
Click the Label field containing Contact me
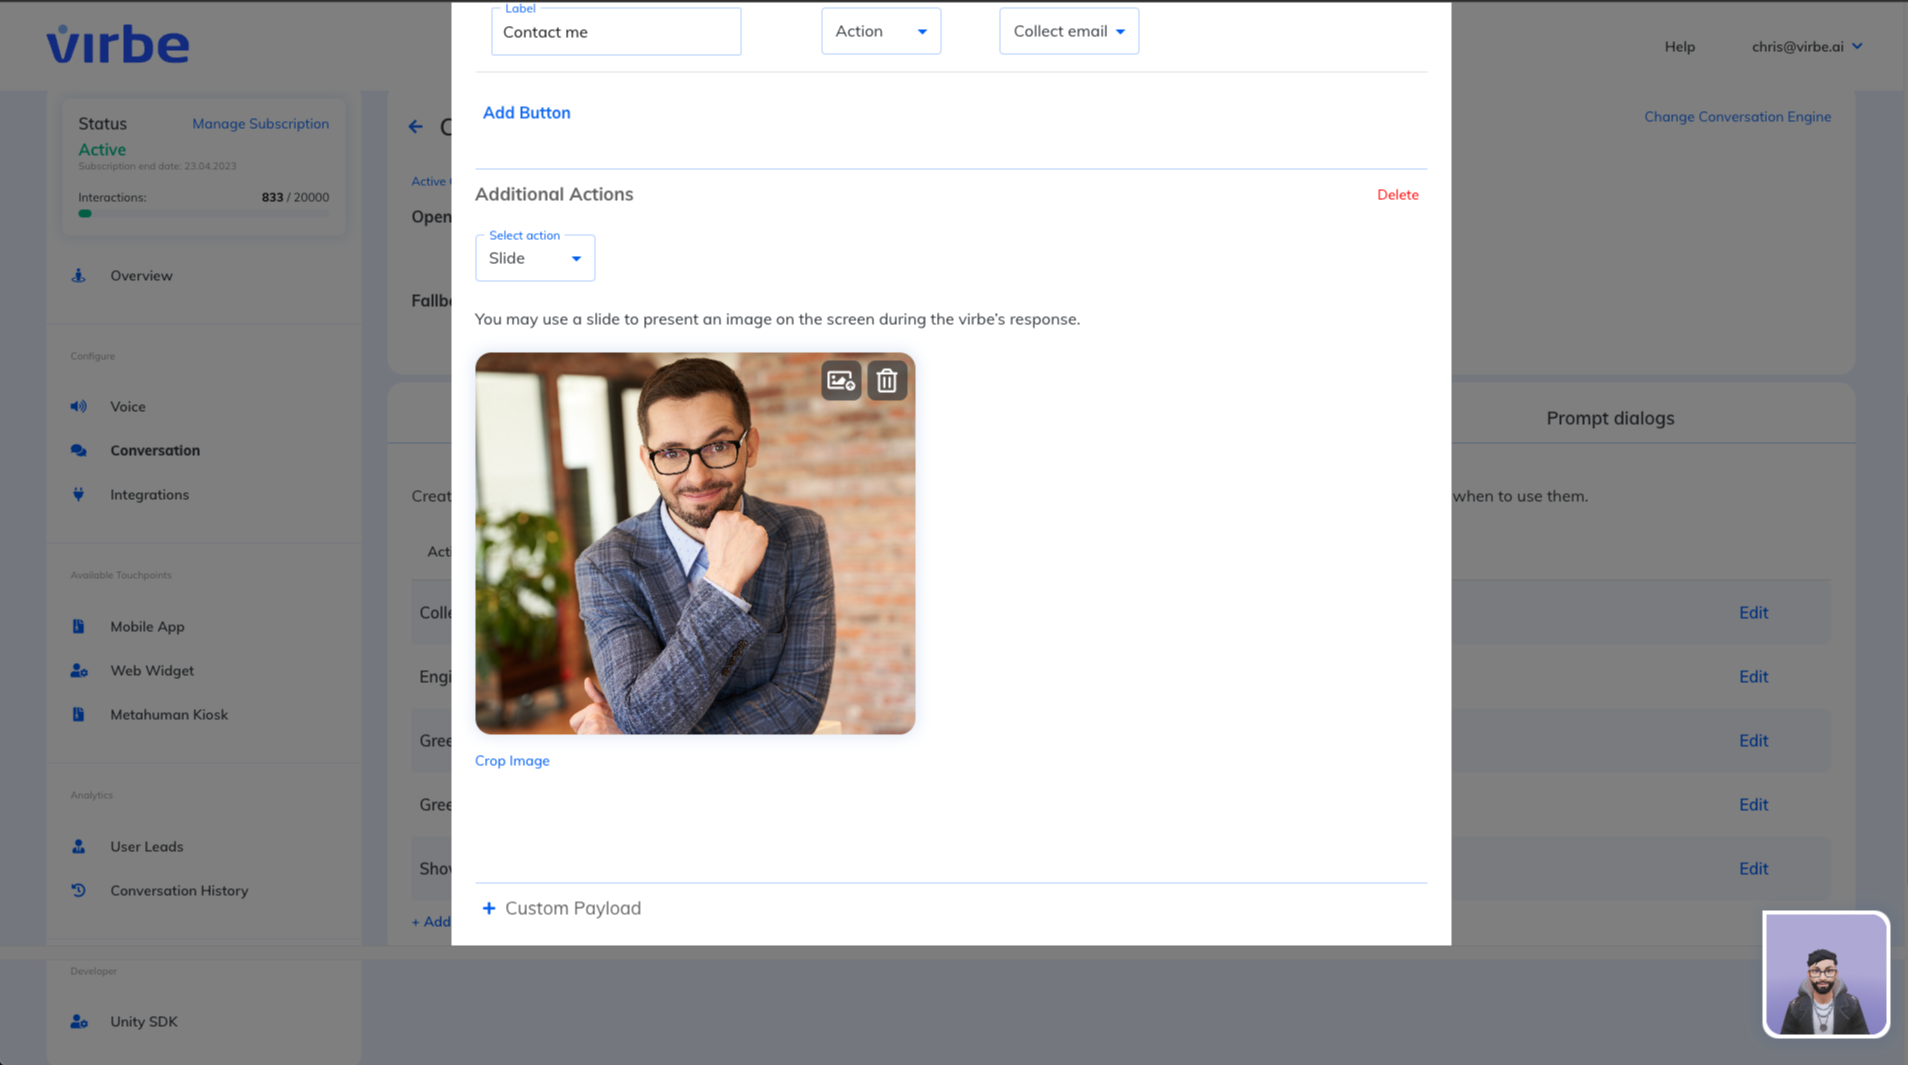[x=616, y=32]
